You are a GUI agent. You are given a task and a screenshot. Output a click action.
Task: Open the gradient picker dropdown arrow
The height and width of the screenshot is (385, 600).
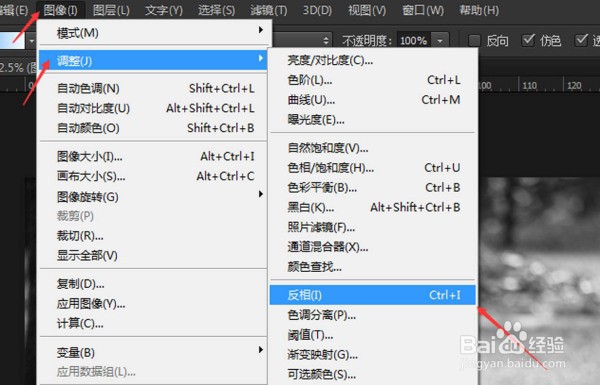point(31,41)
